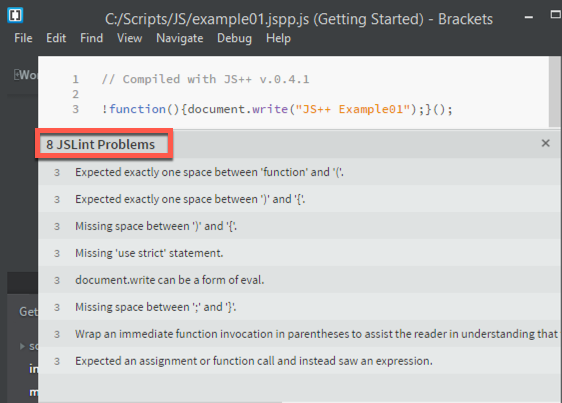Open the Help menu

click(278, 38)
